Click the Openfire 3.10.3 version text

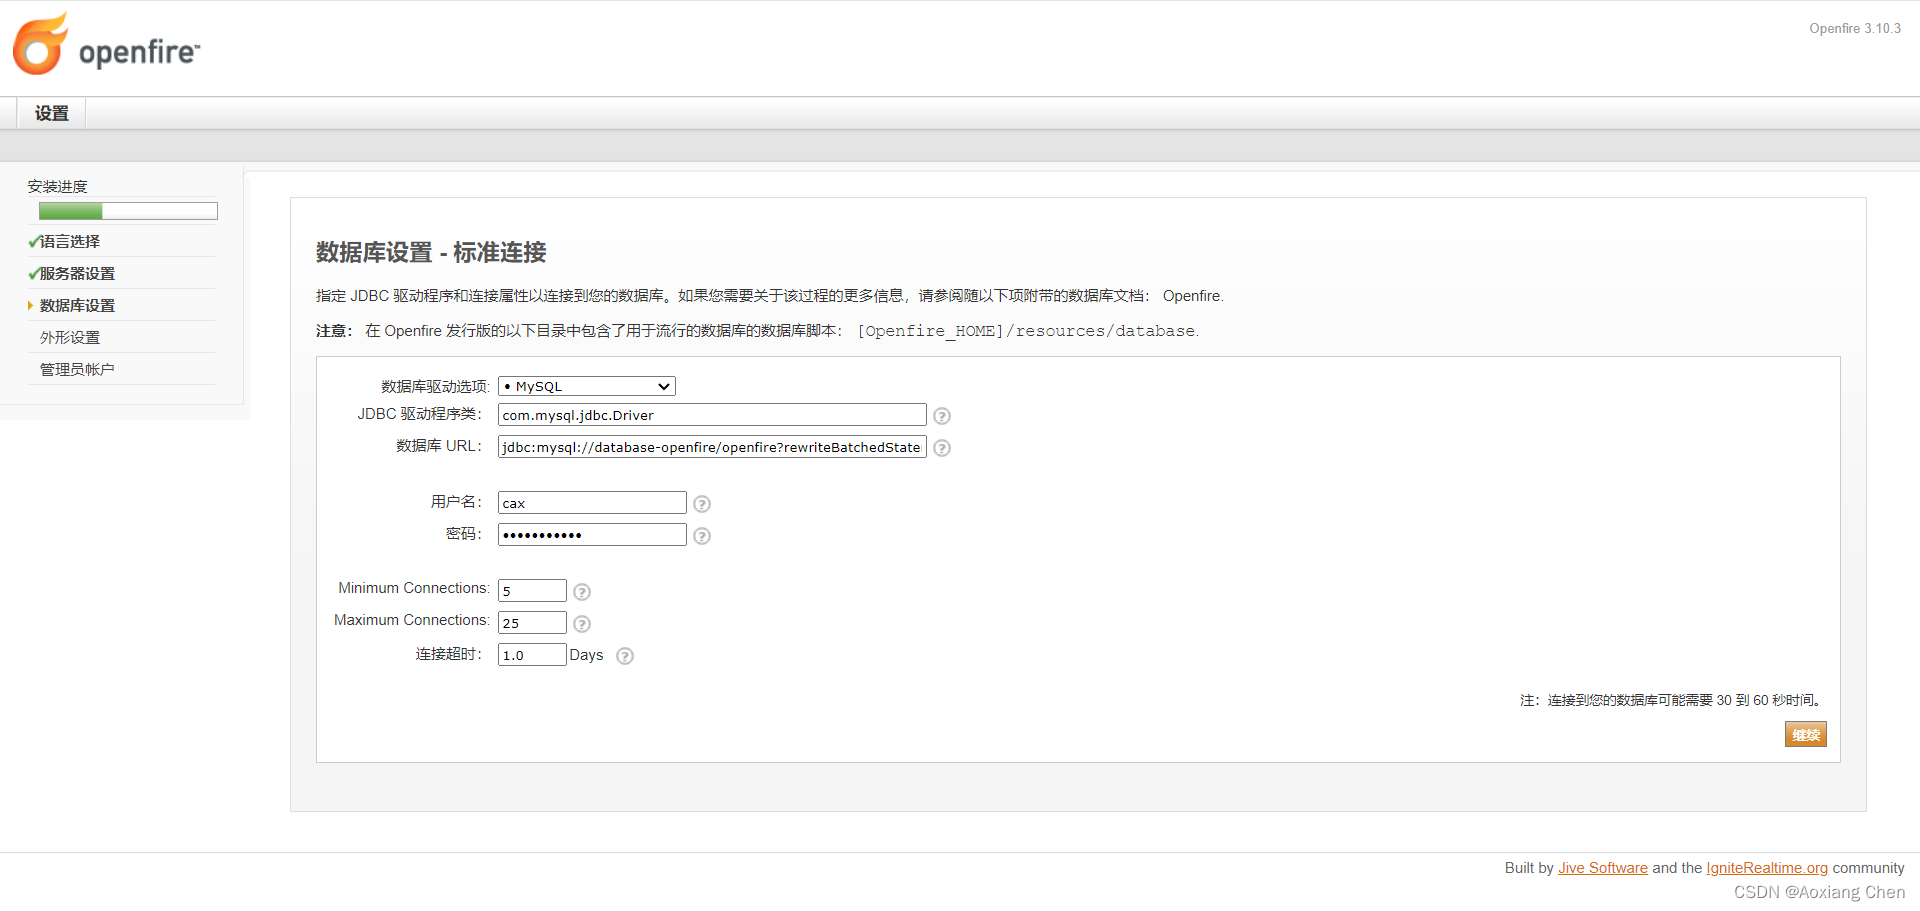point(1855,29)
